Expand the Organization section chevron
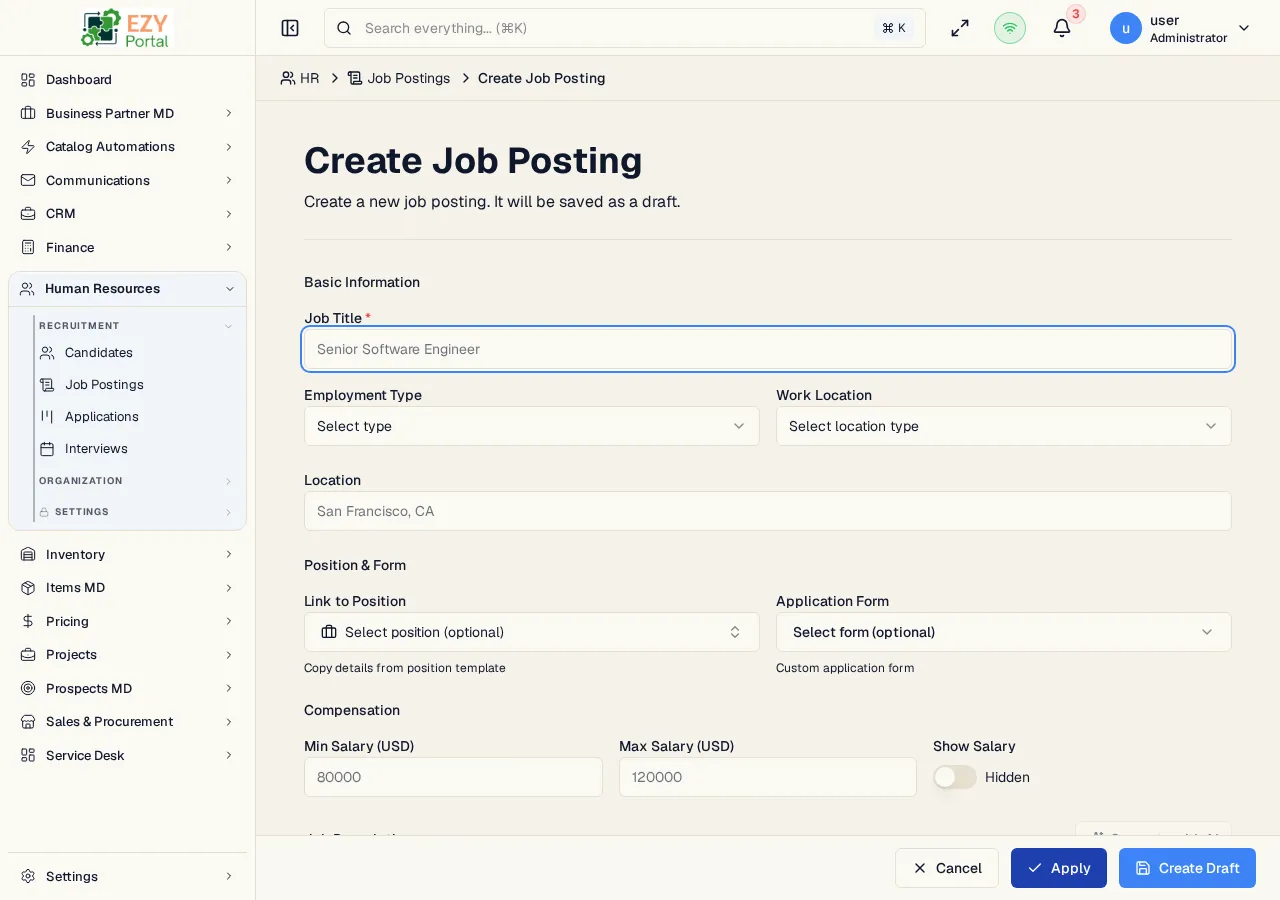This screenshot has width=1280, height=900. coord(228,481)
